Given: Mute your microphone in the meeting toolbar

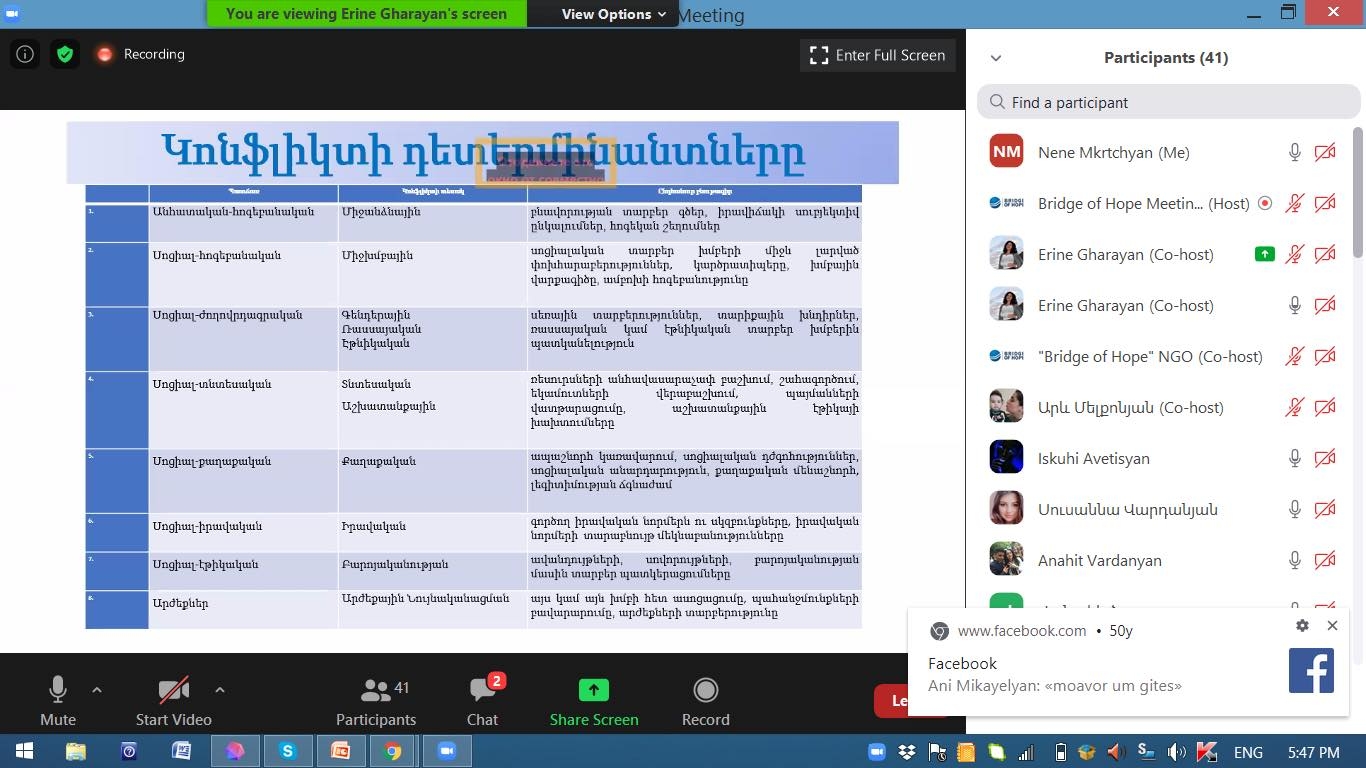Looking at the screenshot, I should (x=58, y=702).
